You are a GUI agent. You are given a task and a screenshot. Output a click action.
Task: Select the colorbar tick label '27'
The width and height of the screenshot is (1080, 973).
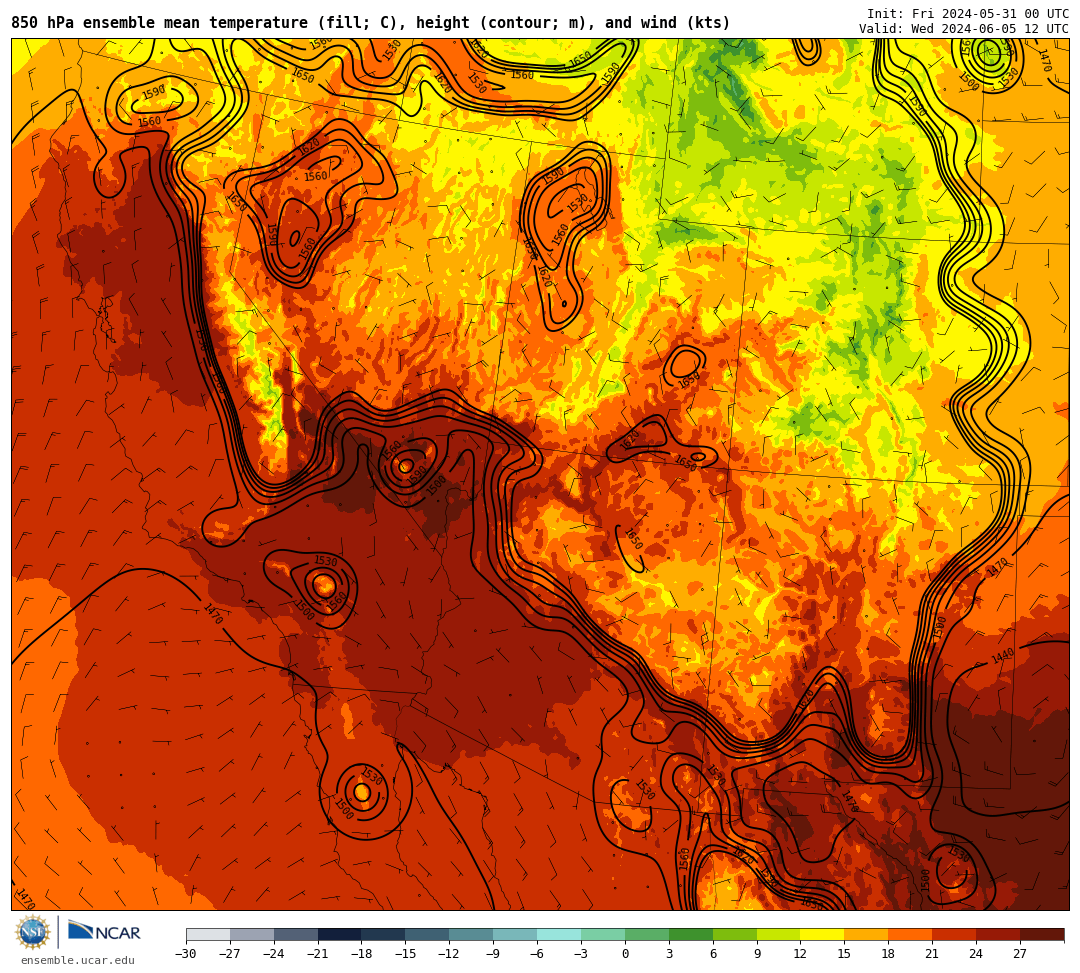click(x=1020, y=954)
